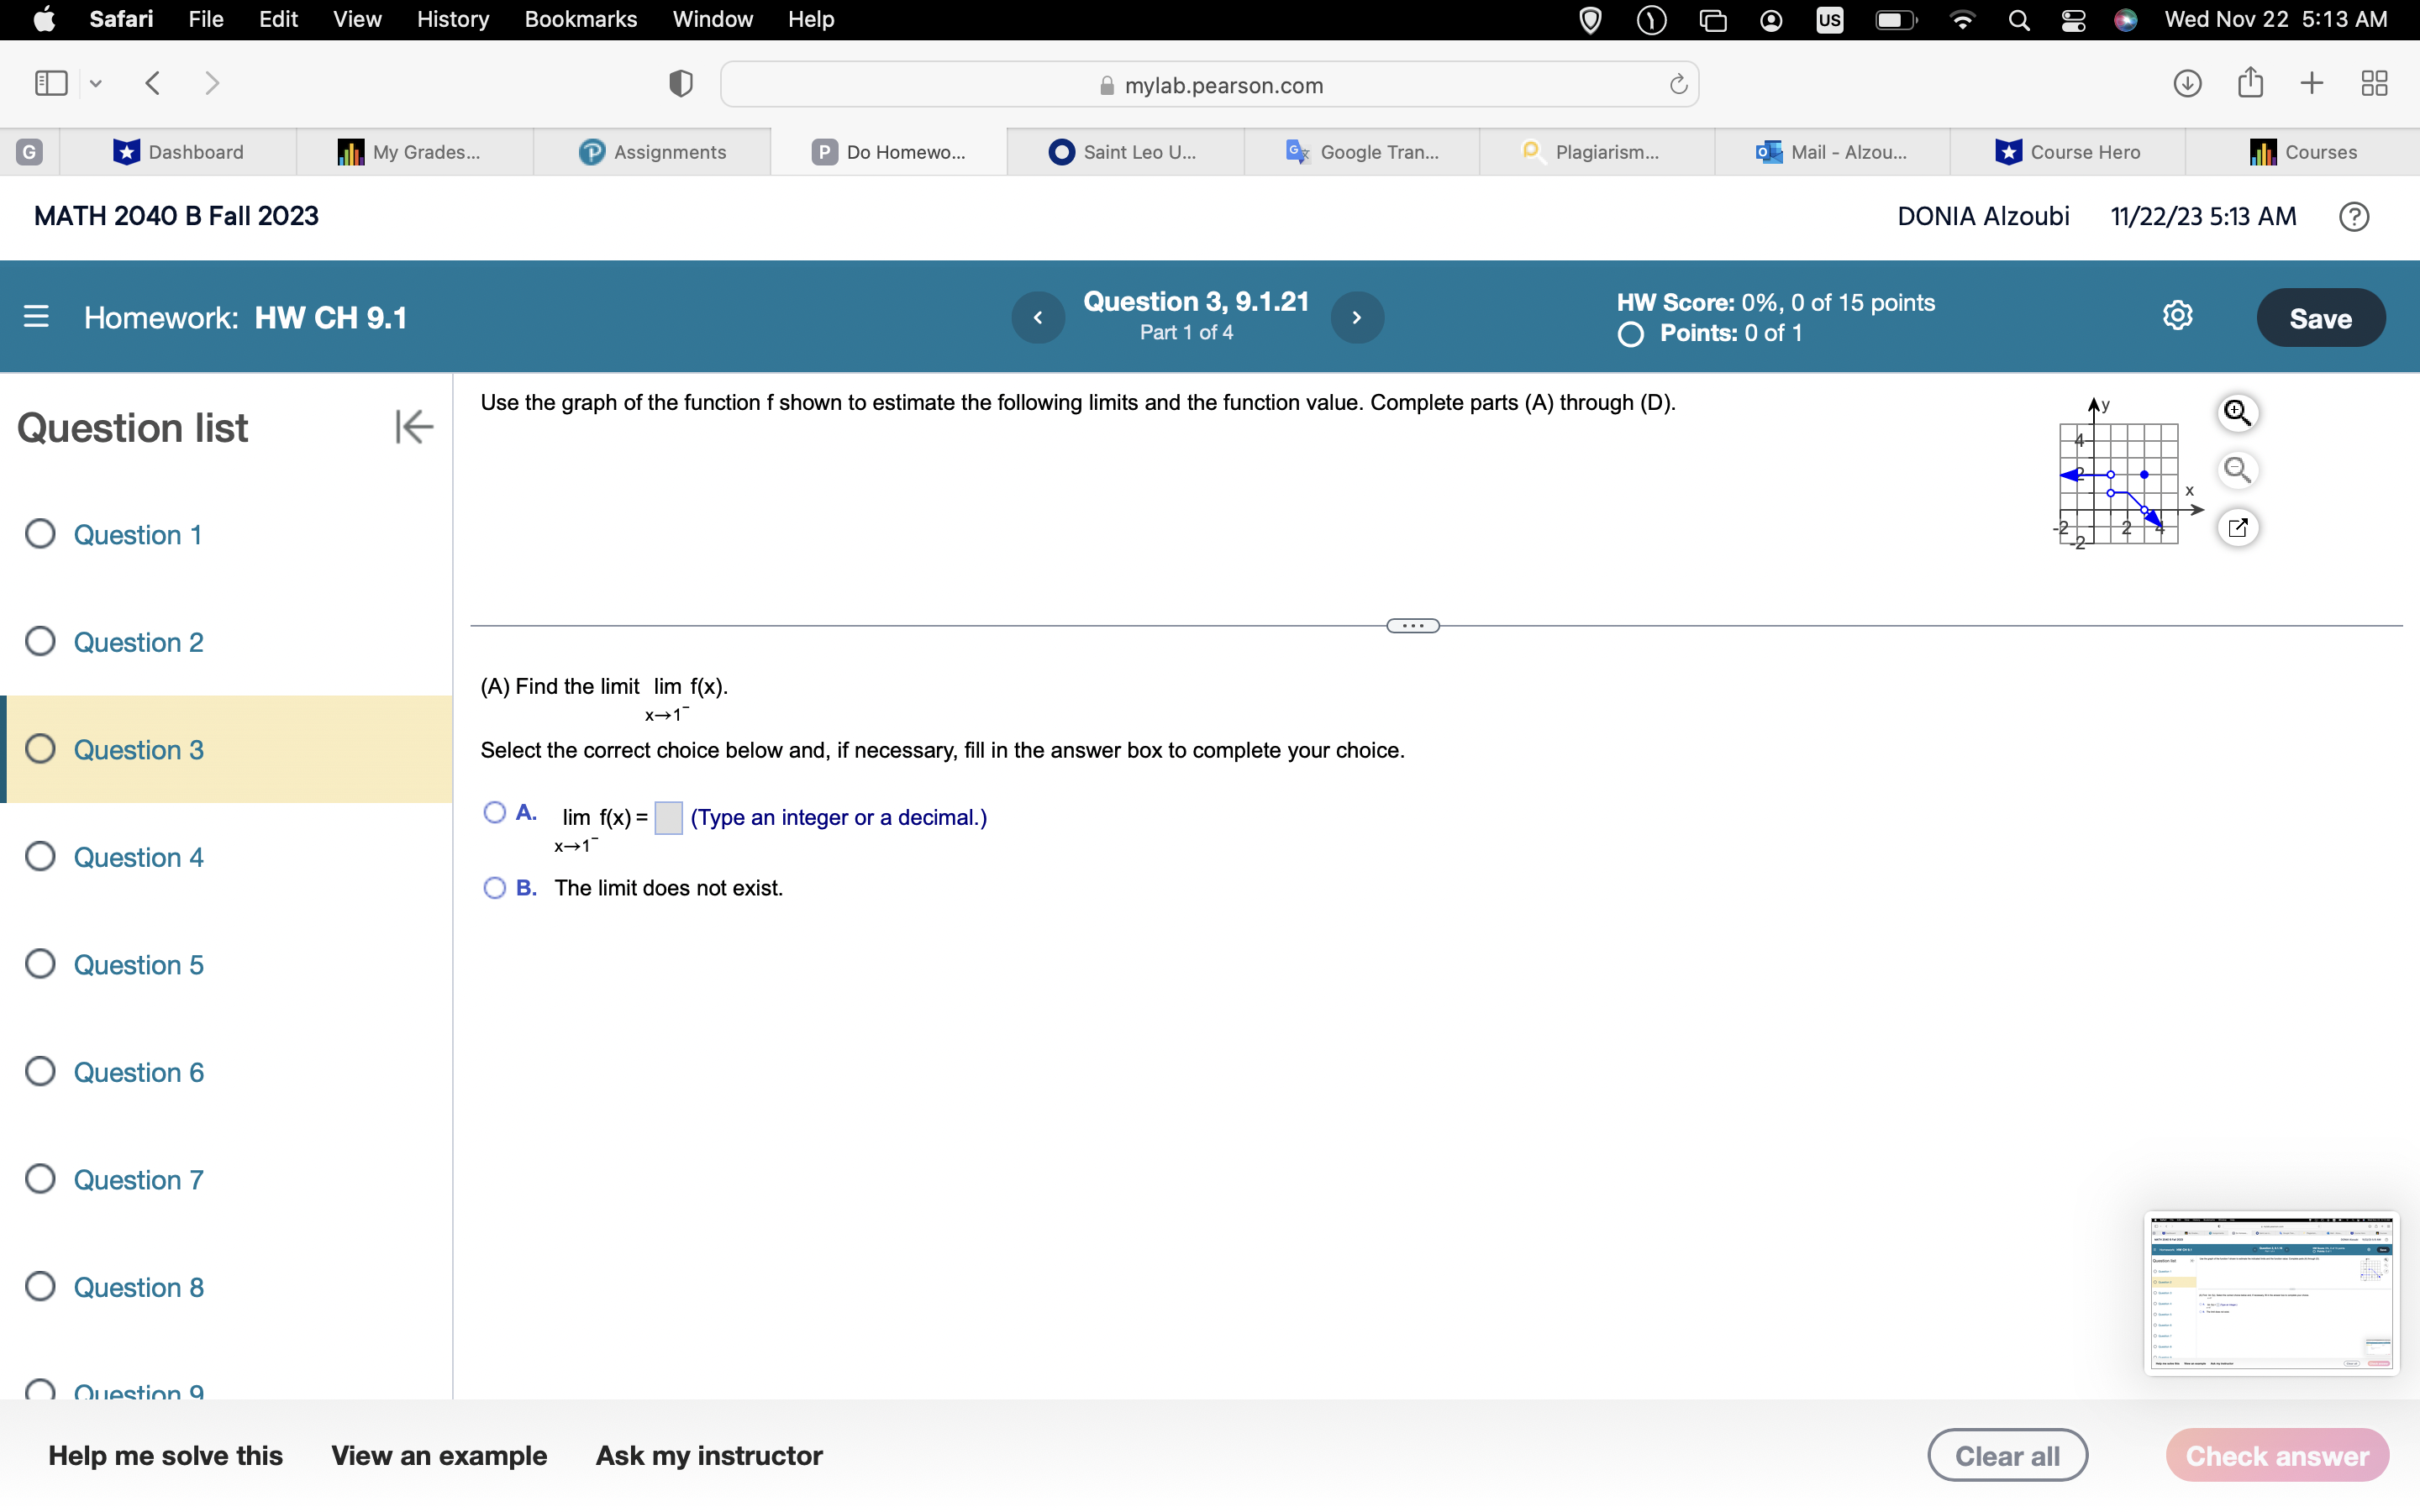Open the Bookmarks menu in the menu bar
The height and width of the screenshot is (1512, 2420).
580,19
